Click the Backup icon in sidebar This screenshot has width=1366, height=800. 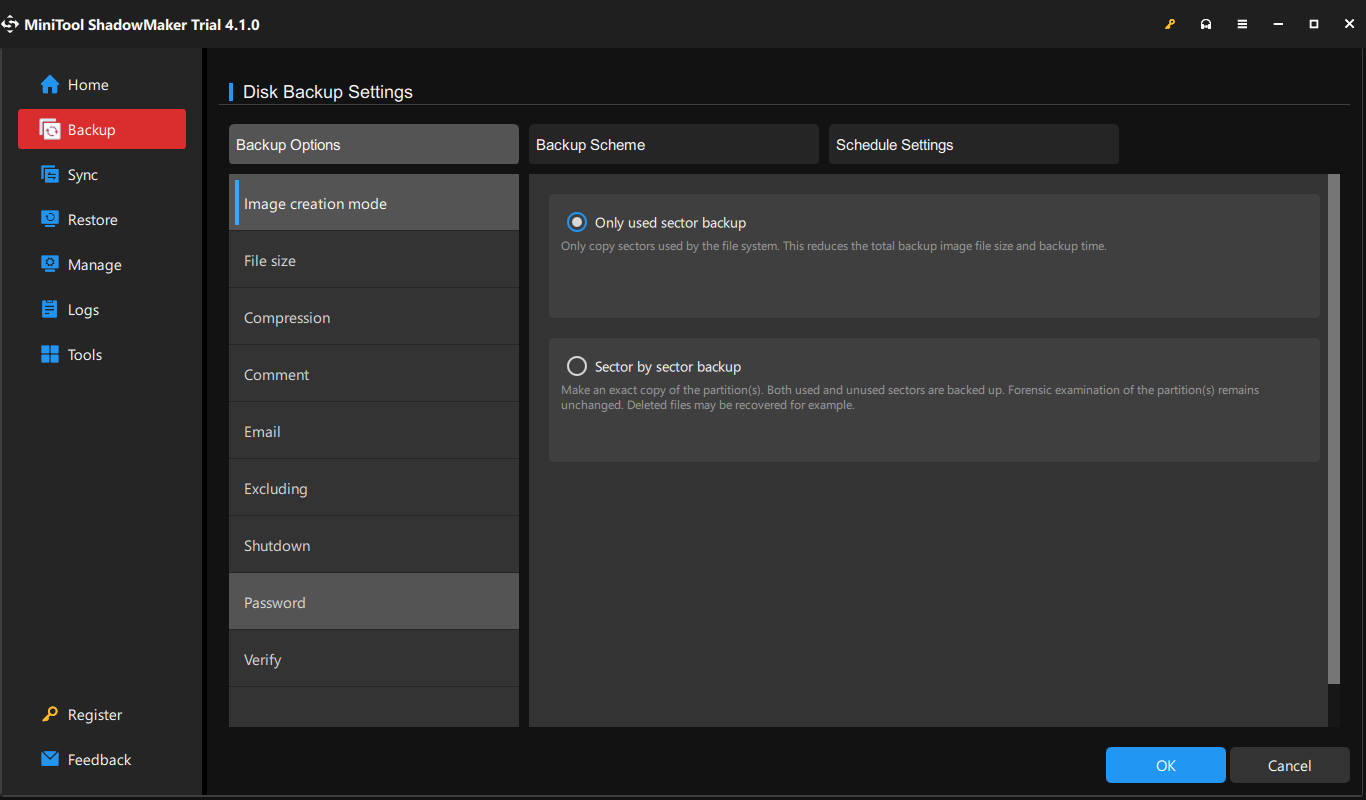[50, 130]
